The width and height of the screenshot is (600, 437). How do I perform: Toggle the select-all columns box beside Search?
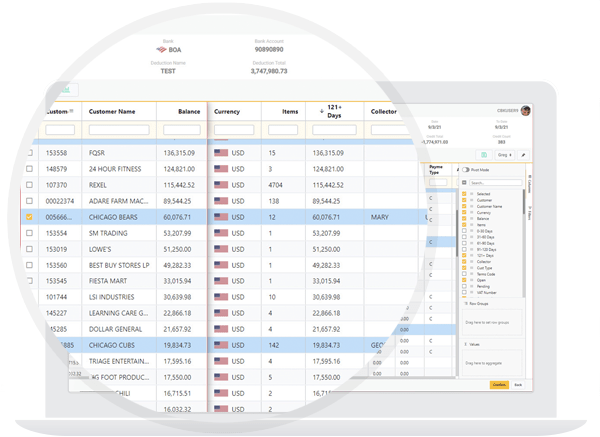[464, 183]
